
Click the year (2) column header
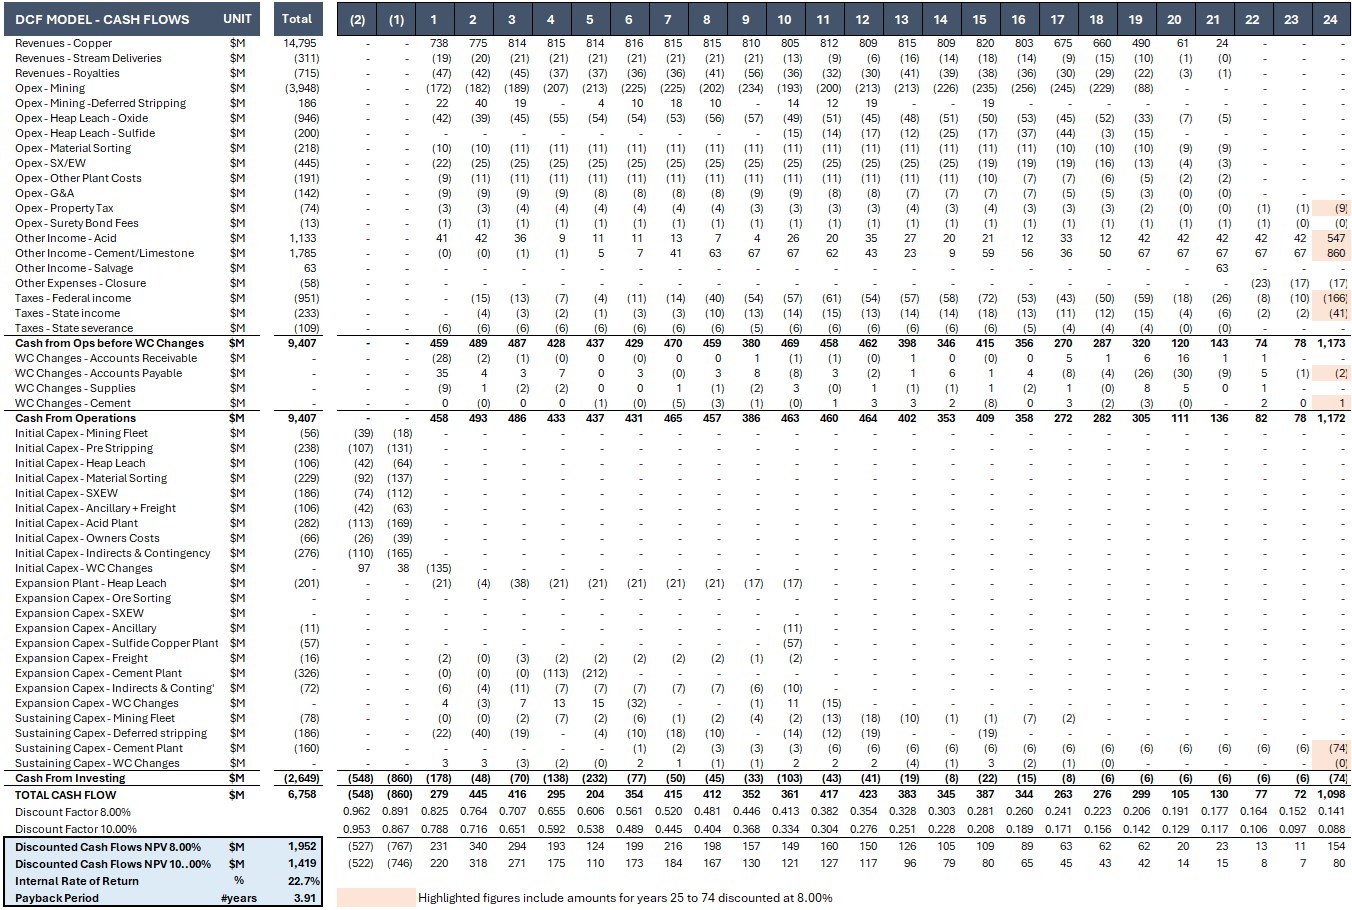357,19
